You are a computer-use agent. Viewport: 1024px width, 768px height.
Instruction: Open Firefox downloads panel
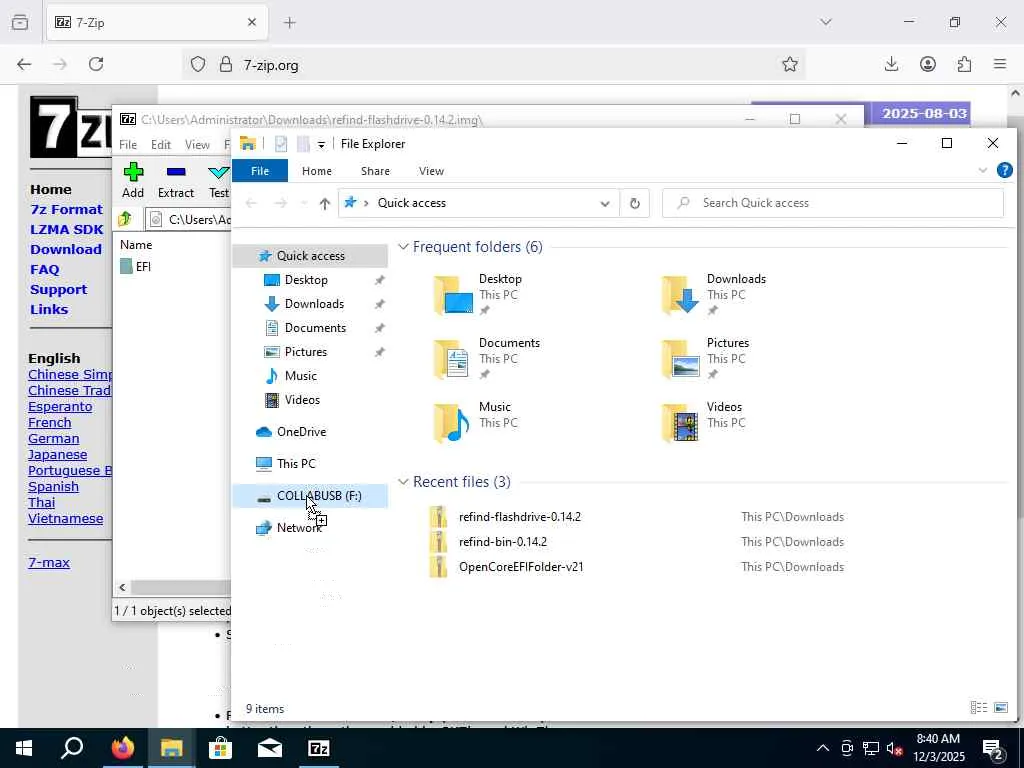[891, 64]
